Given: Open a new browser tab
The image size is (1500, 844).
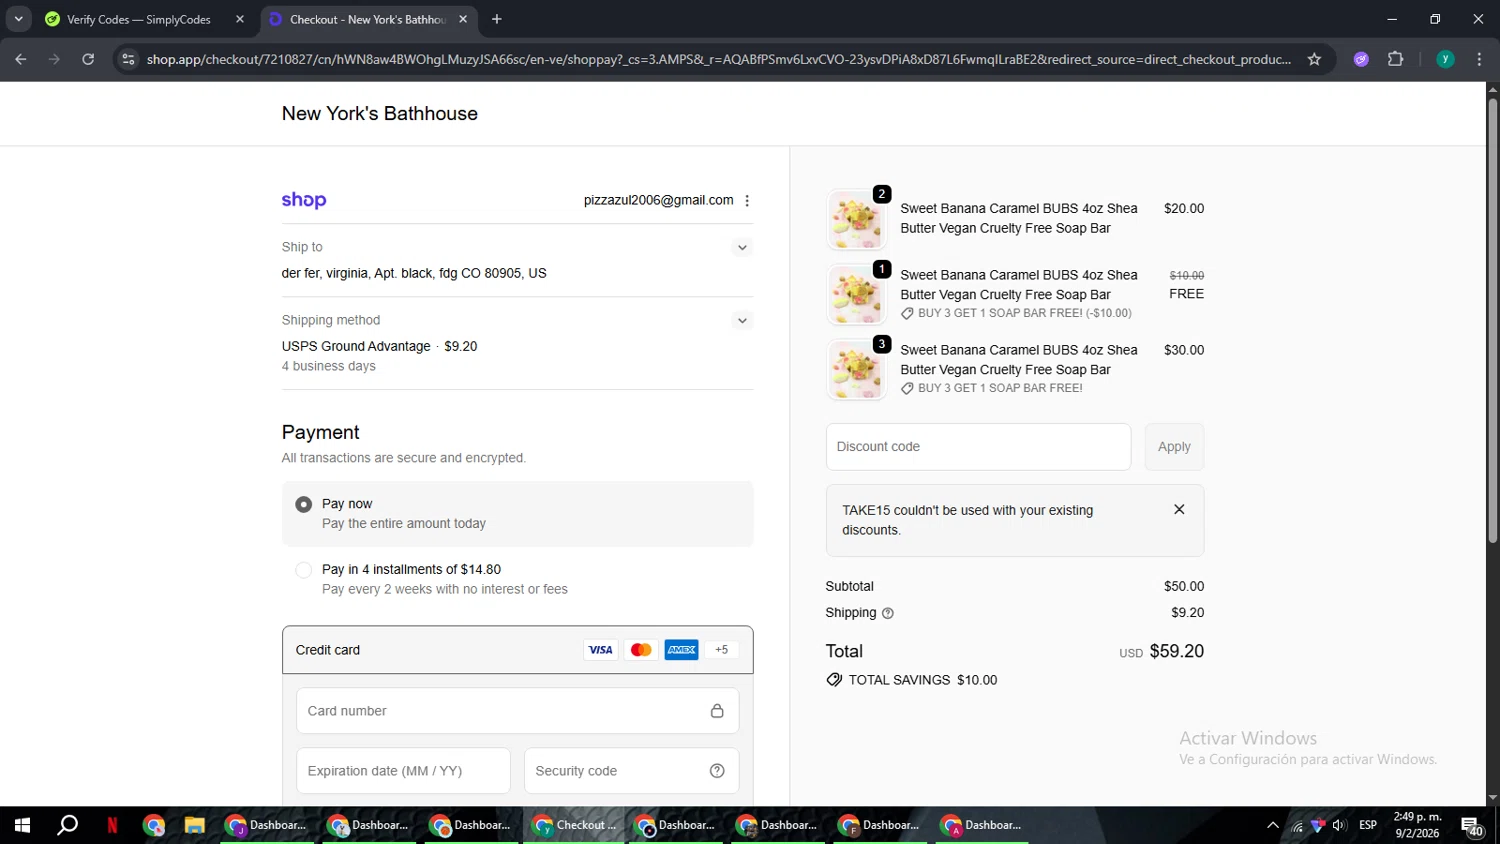Looking at the screenshot, I should click(x=497, y=19).
